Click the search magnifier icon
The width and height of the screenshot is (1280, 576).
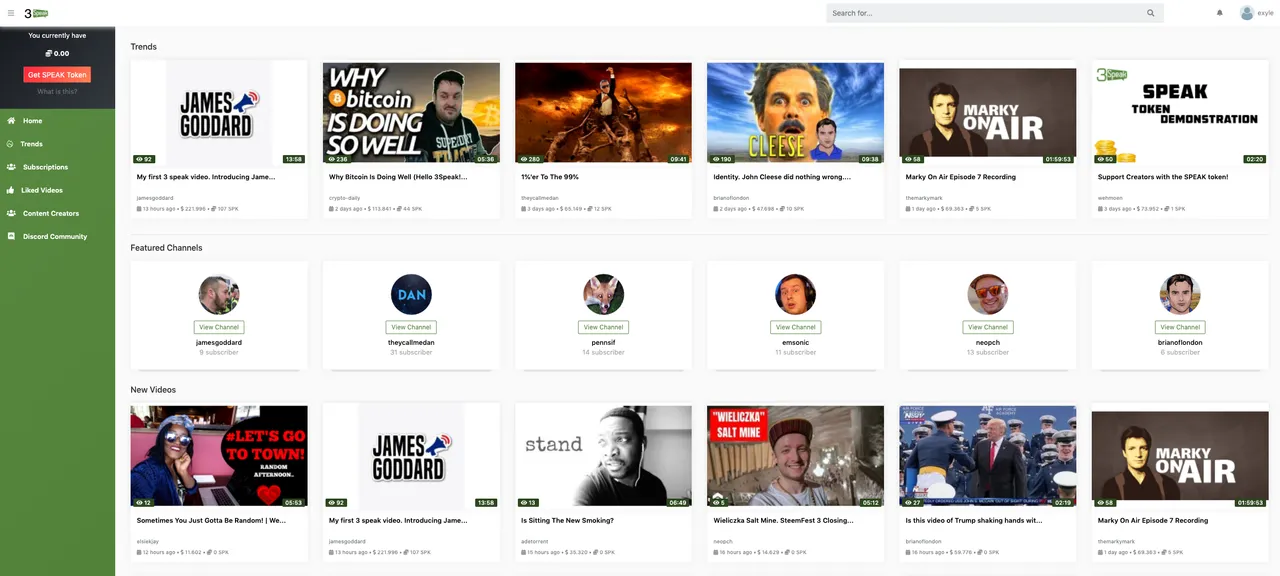pos(1151,13)
